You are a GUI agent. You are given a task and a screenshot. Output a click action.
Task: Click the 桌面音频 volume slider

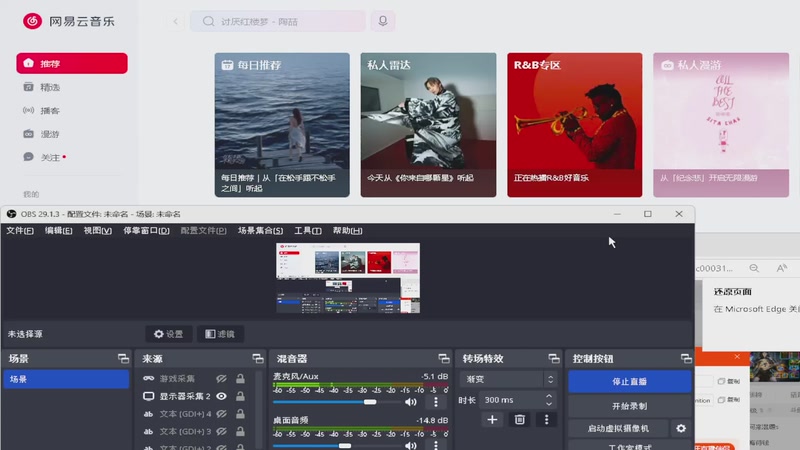pyautogui.click(x=337, y=445)
